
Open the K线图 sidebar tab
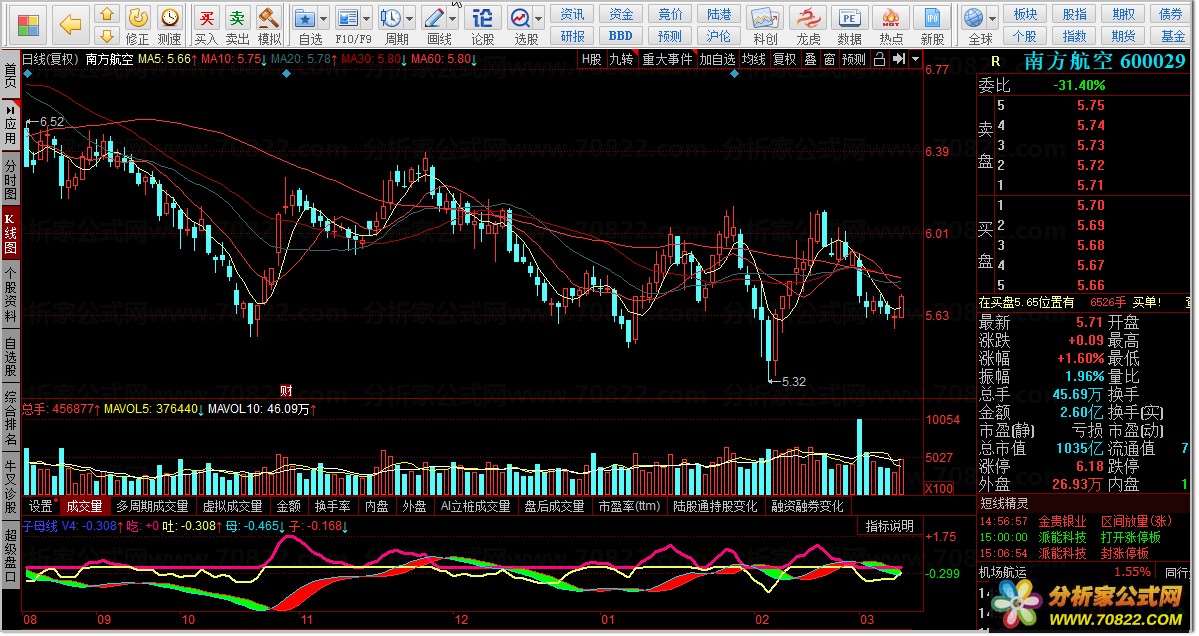point(10,235)
